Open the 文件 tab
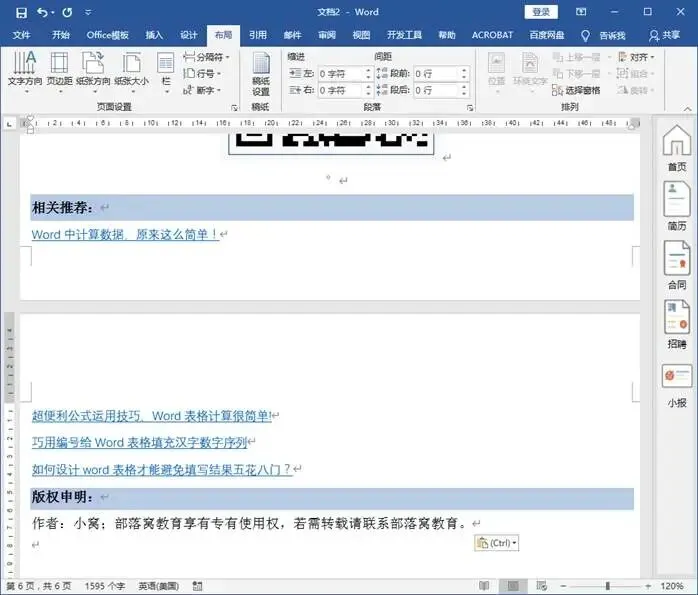This screenshot has width=698, height=595. [21, 35]
